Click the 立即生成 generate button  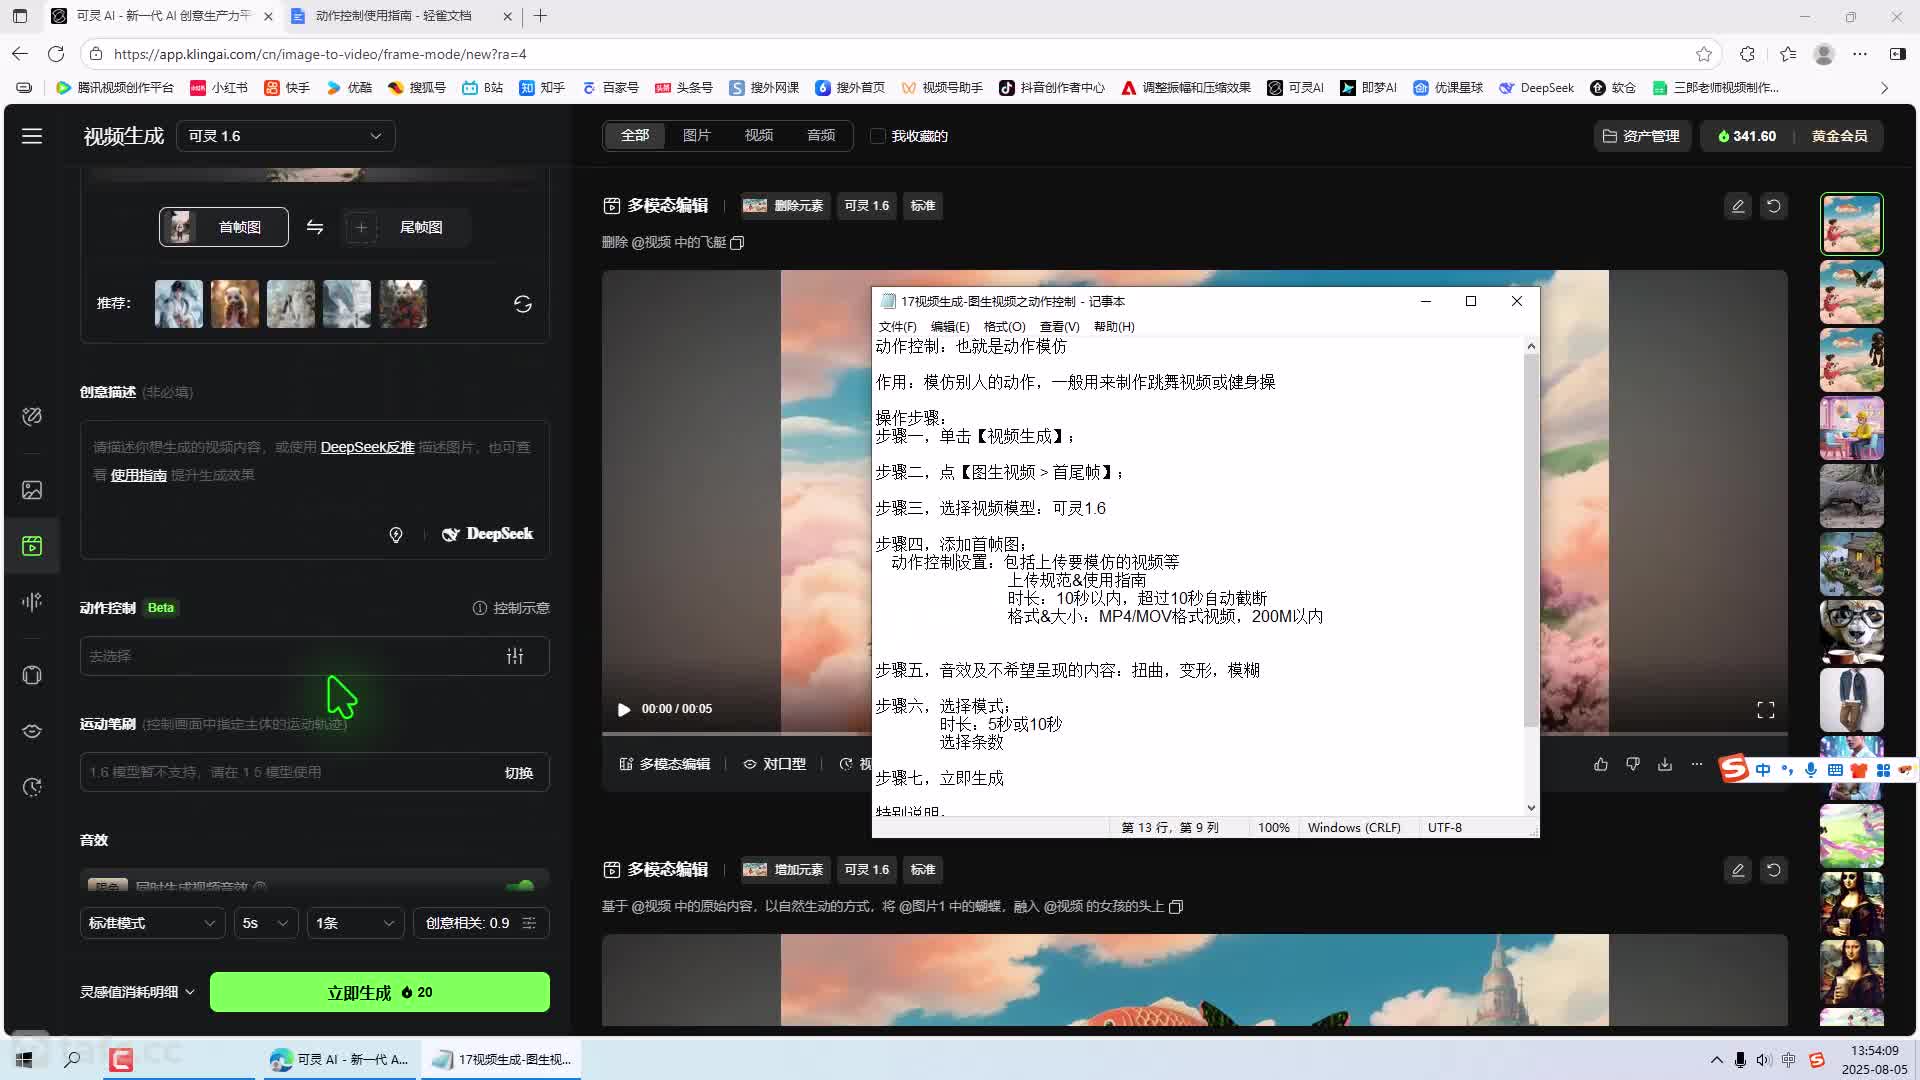point(380,992)
